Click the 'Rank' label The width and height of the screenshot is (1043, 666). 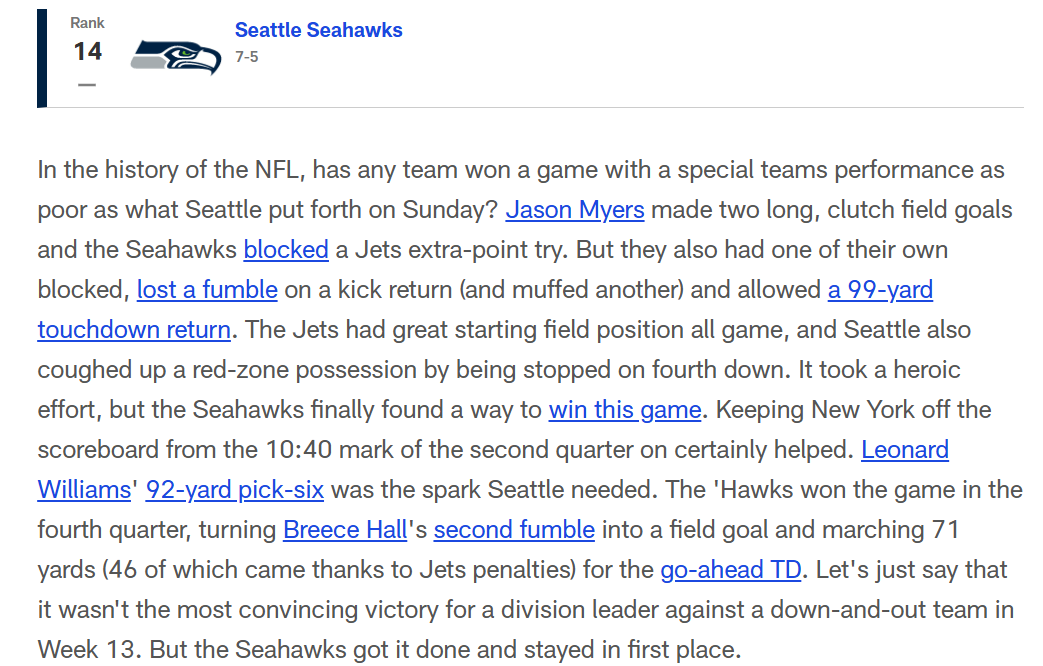pos(87,23)
